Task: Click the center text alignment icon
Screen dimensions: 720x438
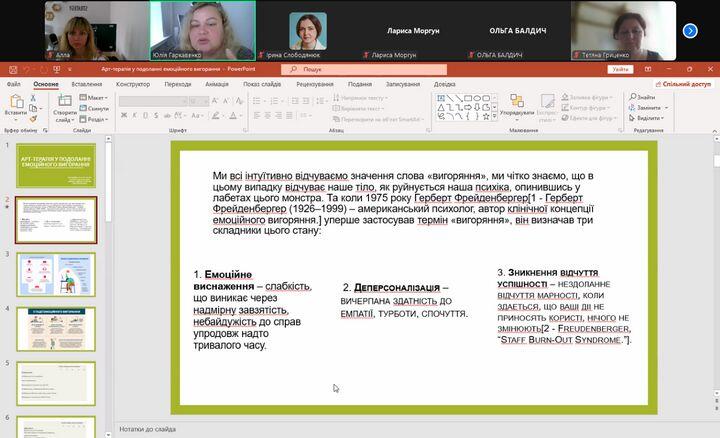Action: pyautogui.click(x=268, y=115)
